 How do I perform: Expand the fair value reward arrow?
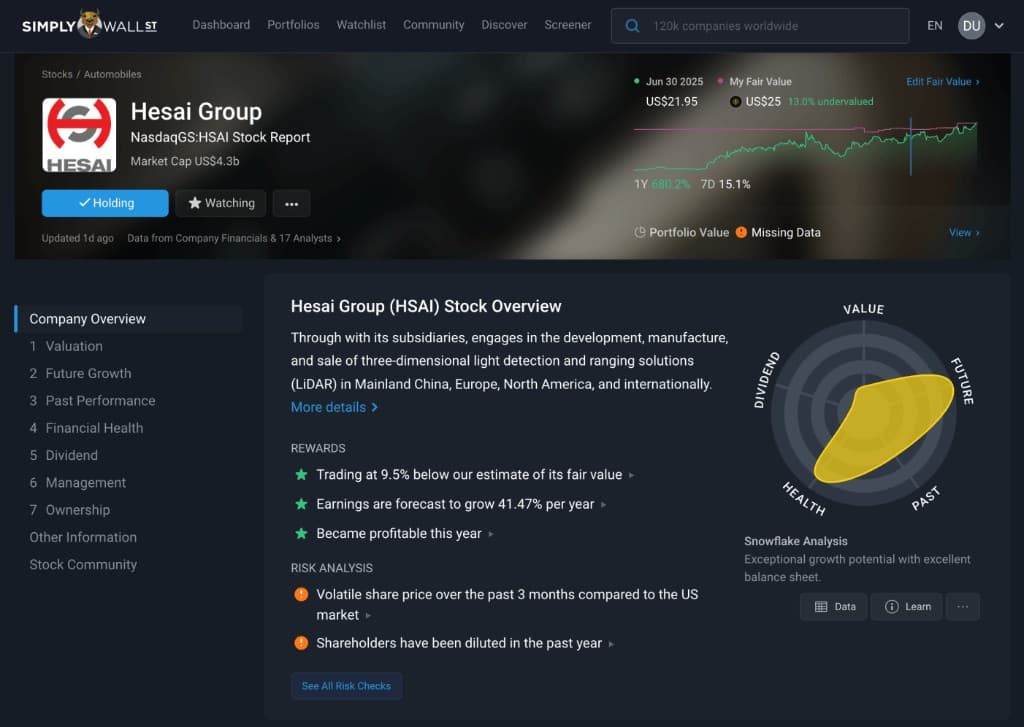(632, 476)
